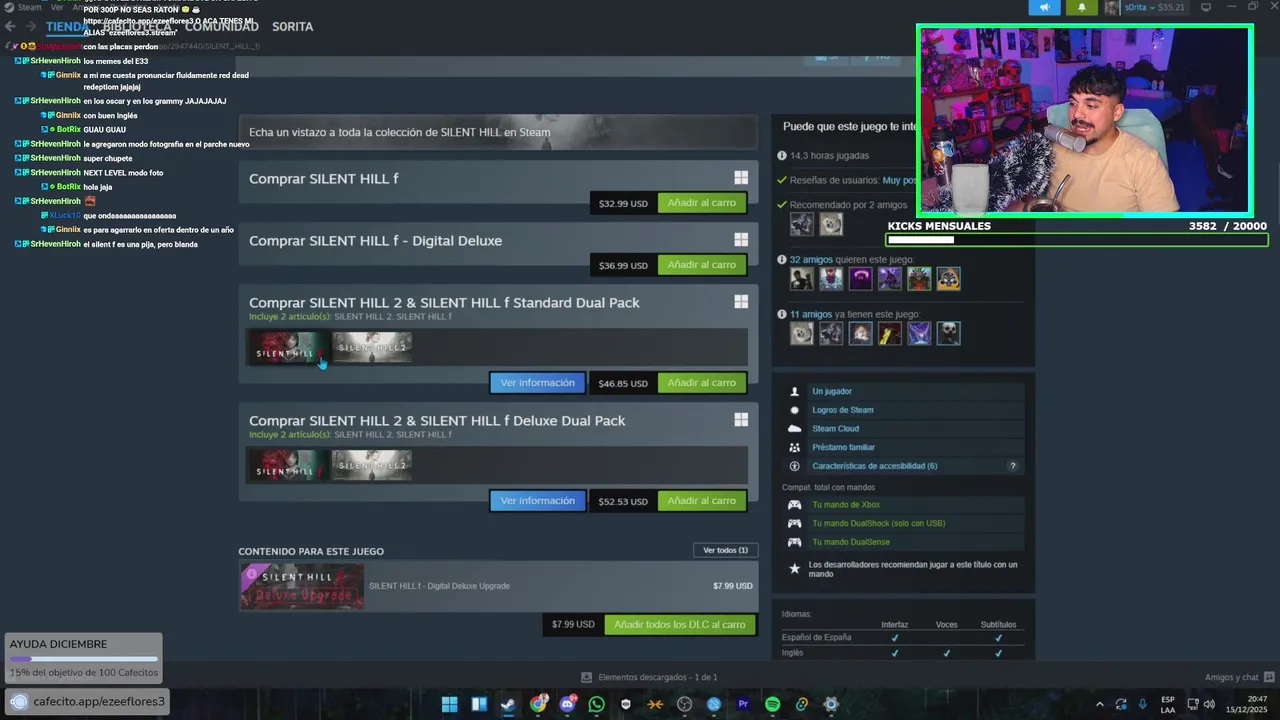Screen dimensions: 1280x720
Task: Launch Spotify from the taskbar
Action: click(772, 704)
